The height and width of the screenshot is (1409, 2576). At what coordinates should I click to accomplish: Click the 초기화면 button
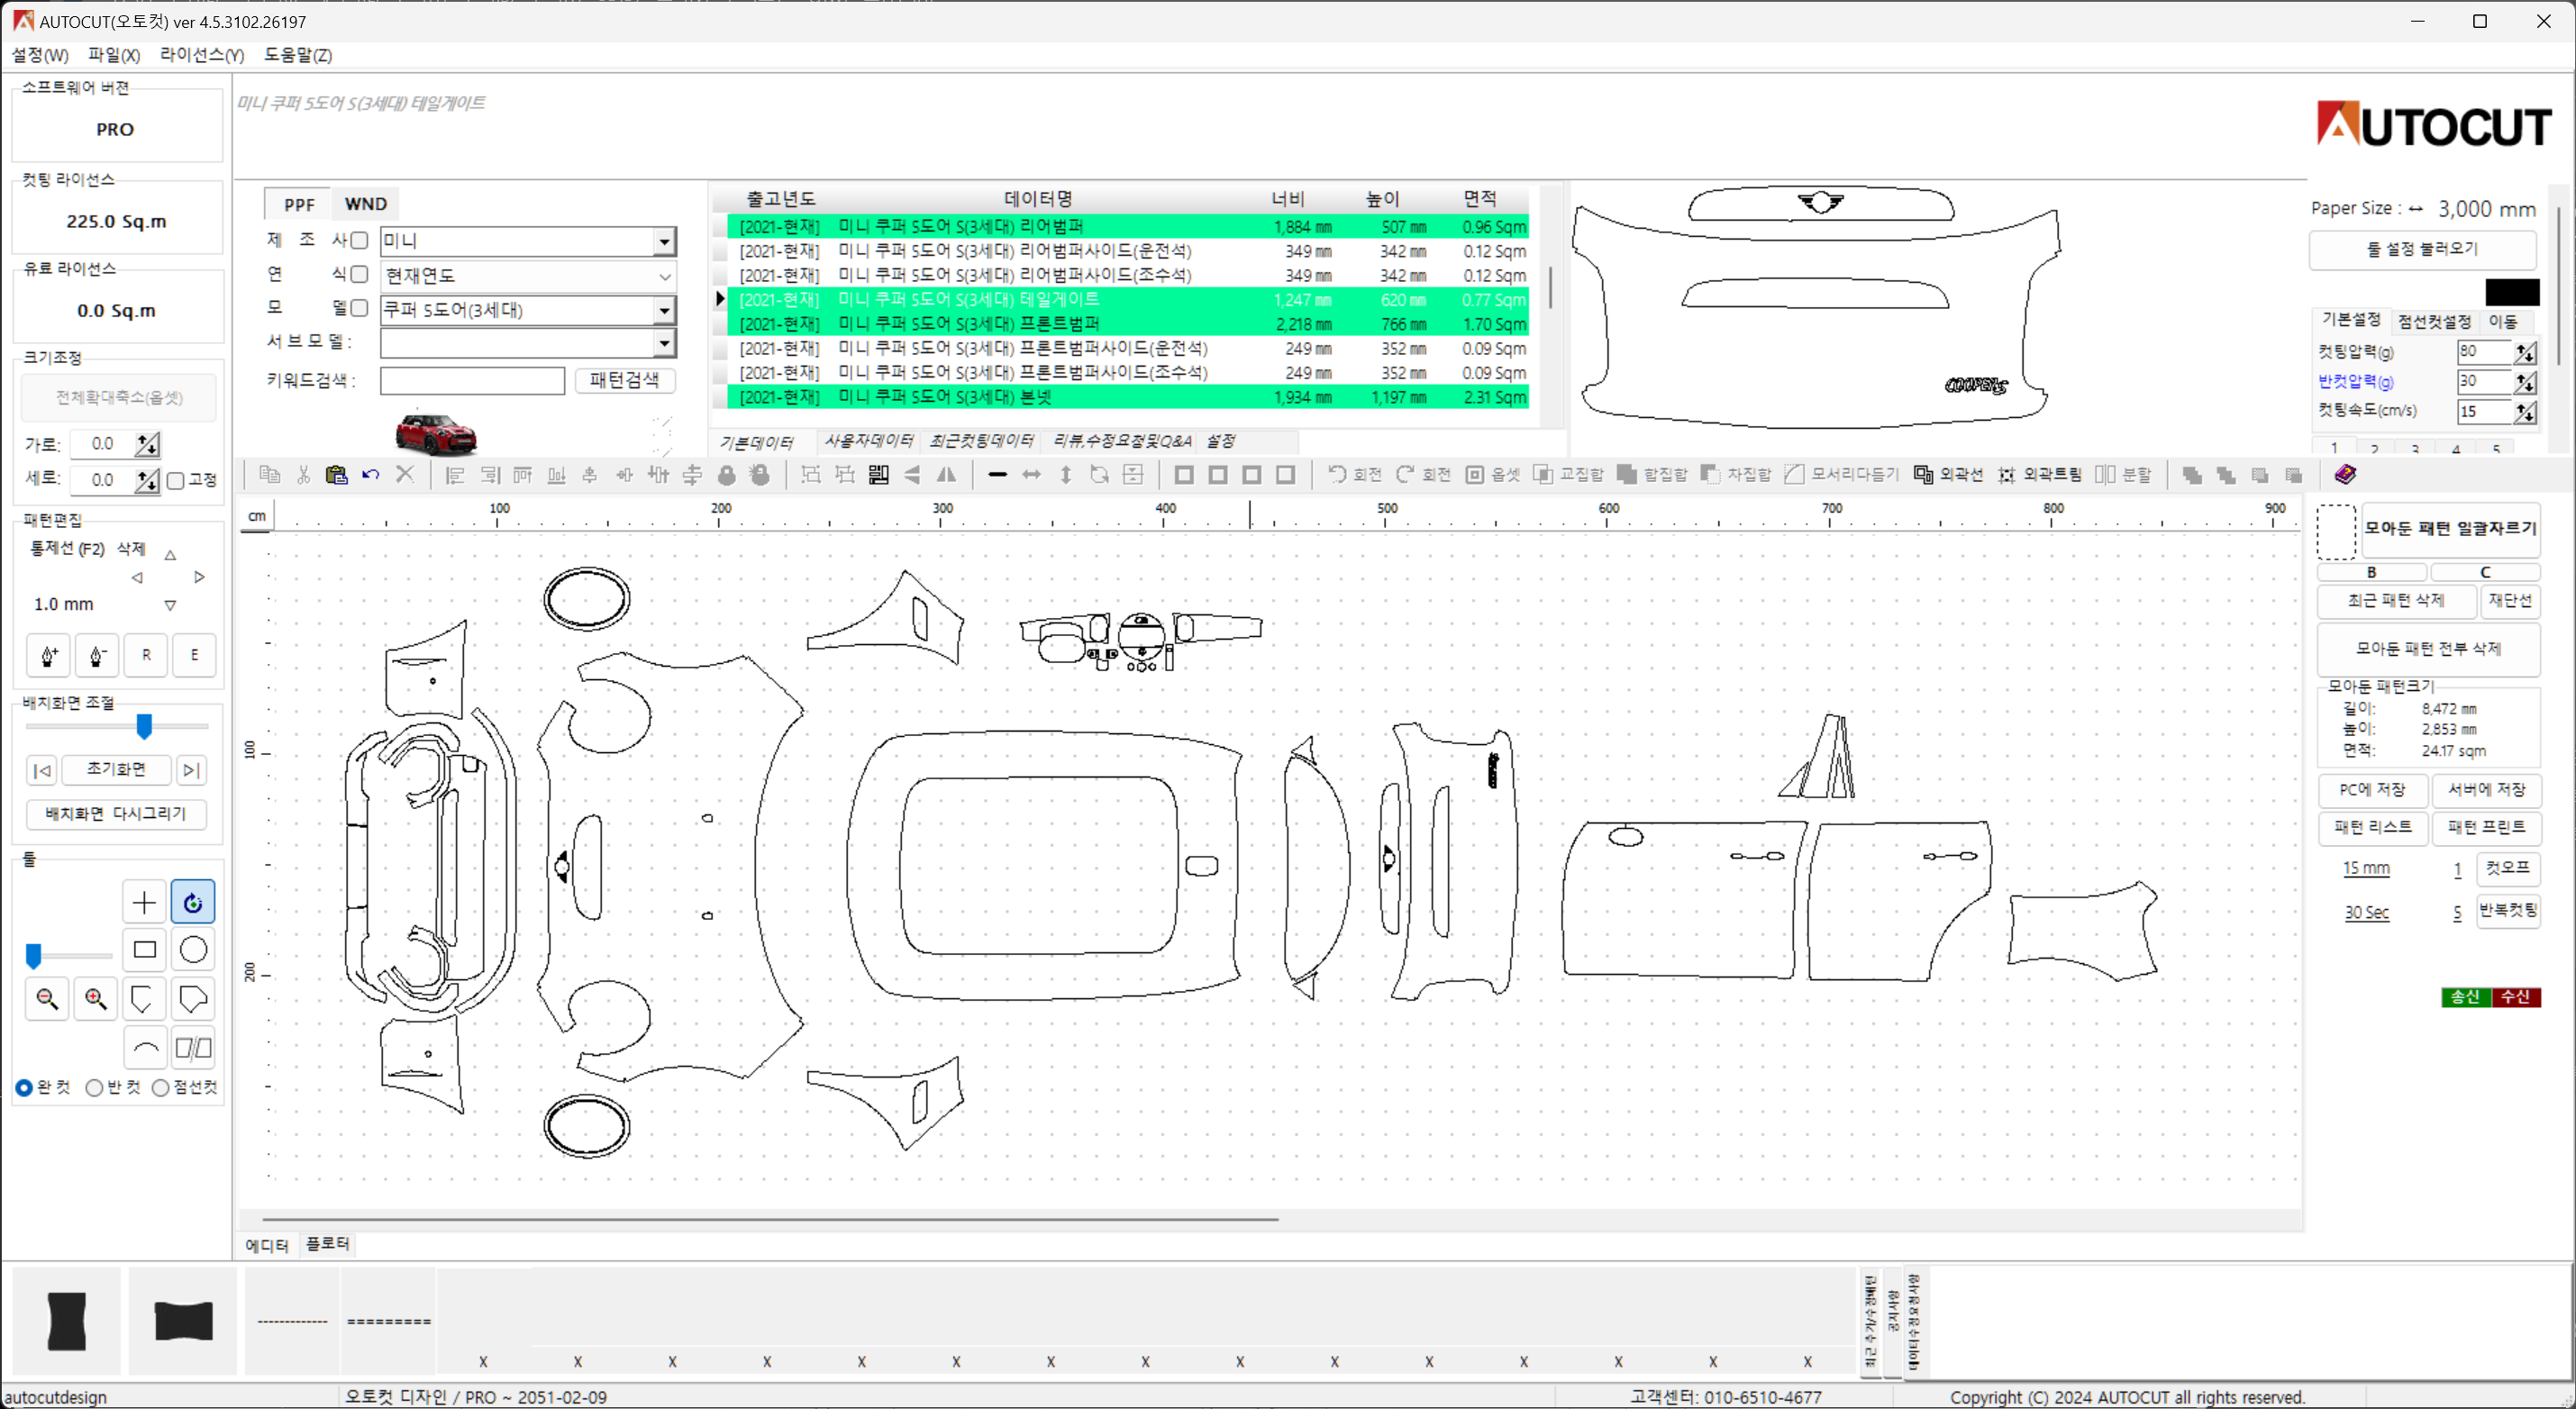116,769
